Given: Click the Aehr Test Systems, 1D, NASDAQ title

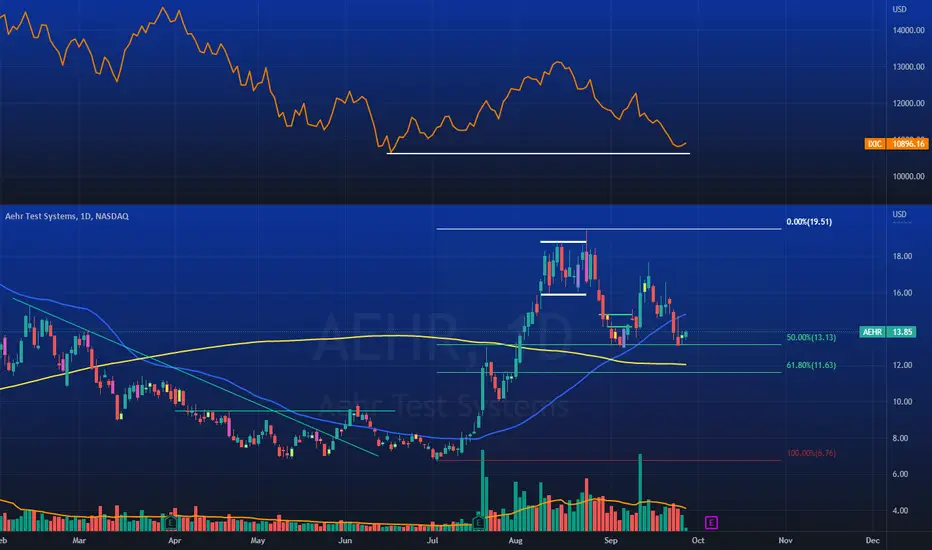Looking at the screenshot, I should [67, 216].
